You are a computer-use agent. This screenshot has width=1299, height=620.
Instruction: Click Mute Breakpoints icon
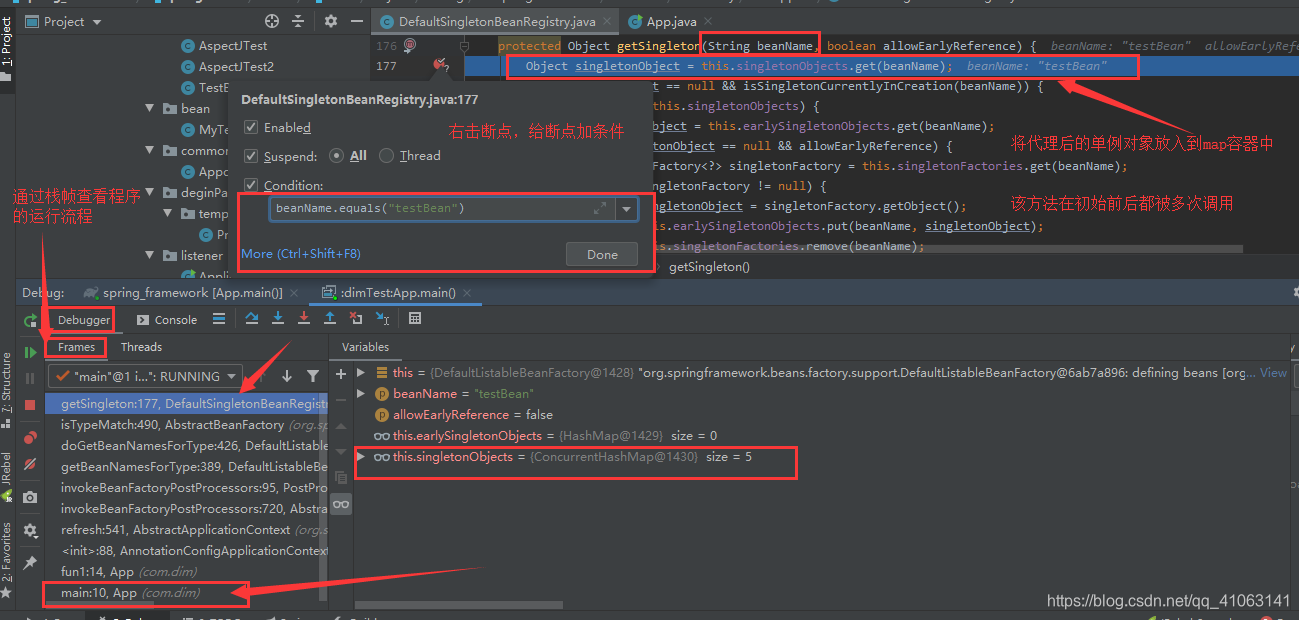pos(30,465)
